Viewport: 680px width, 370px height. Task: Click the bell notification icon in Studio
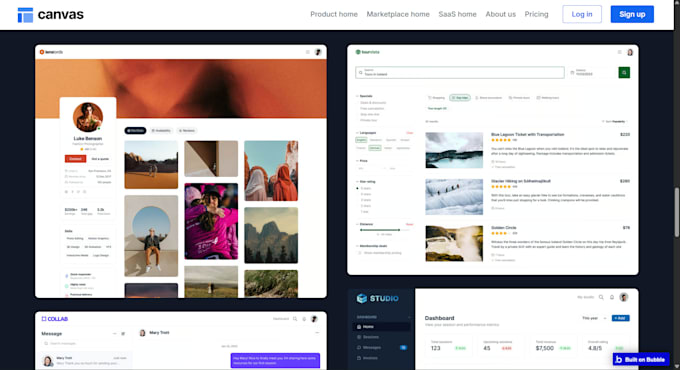click(x=612, y=297)
